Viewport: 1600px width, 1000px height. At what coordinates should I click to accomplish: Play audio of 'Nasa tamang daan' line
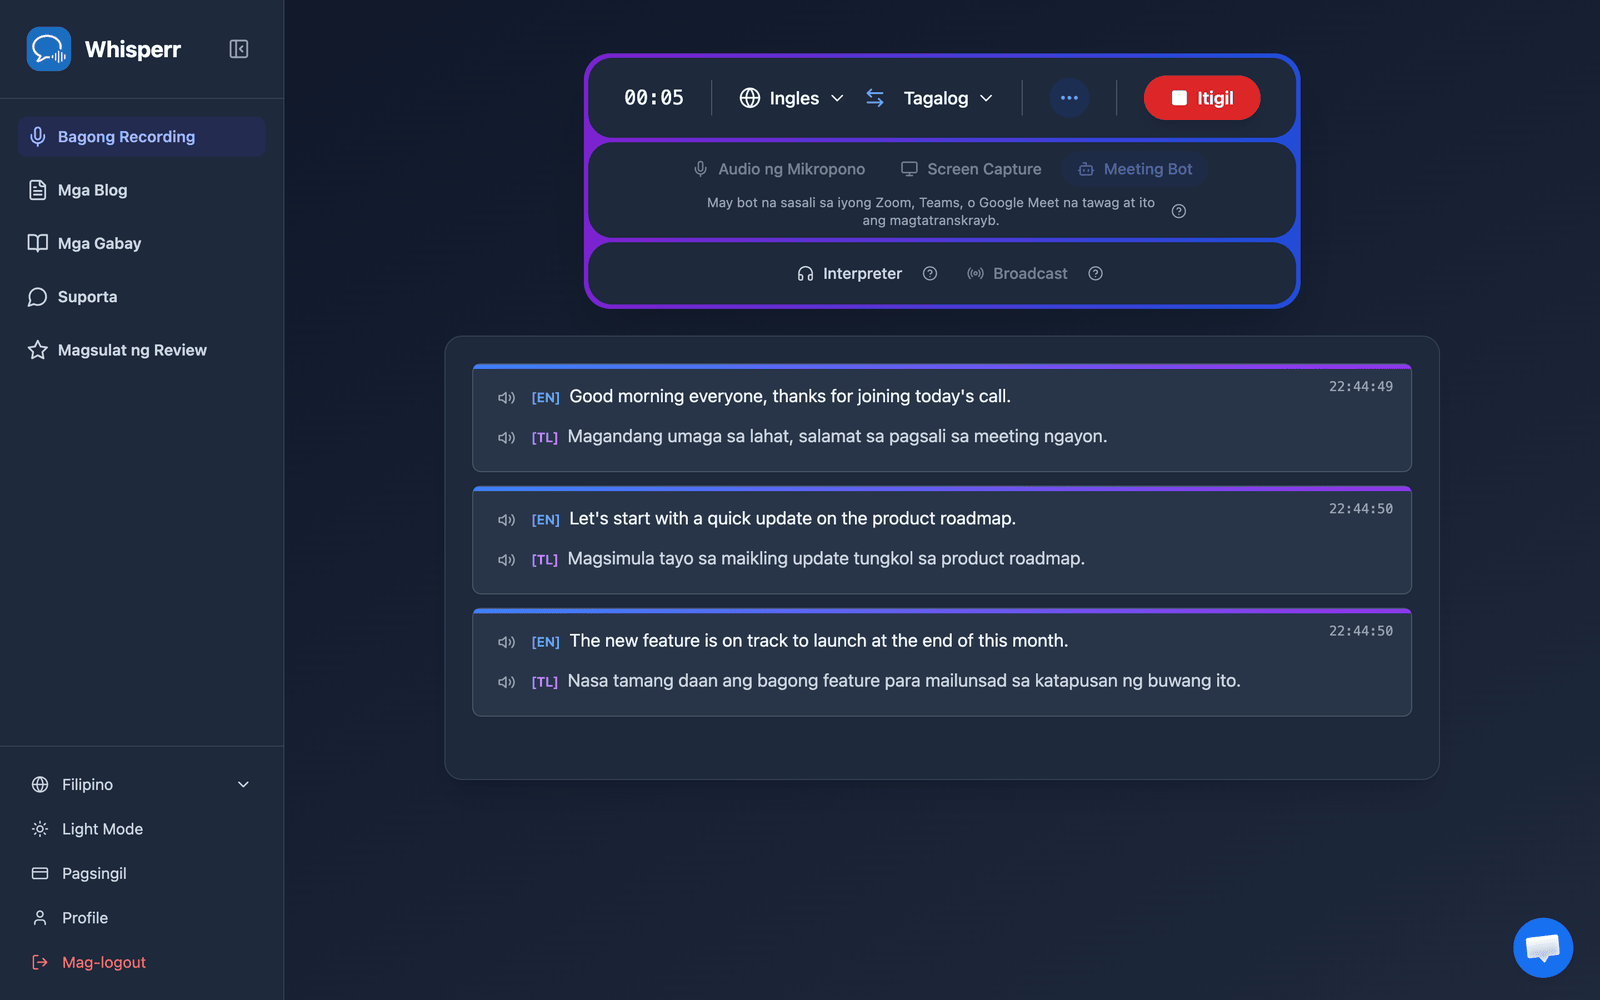click(507, 682)
